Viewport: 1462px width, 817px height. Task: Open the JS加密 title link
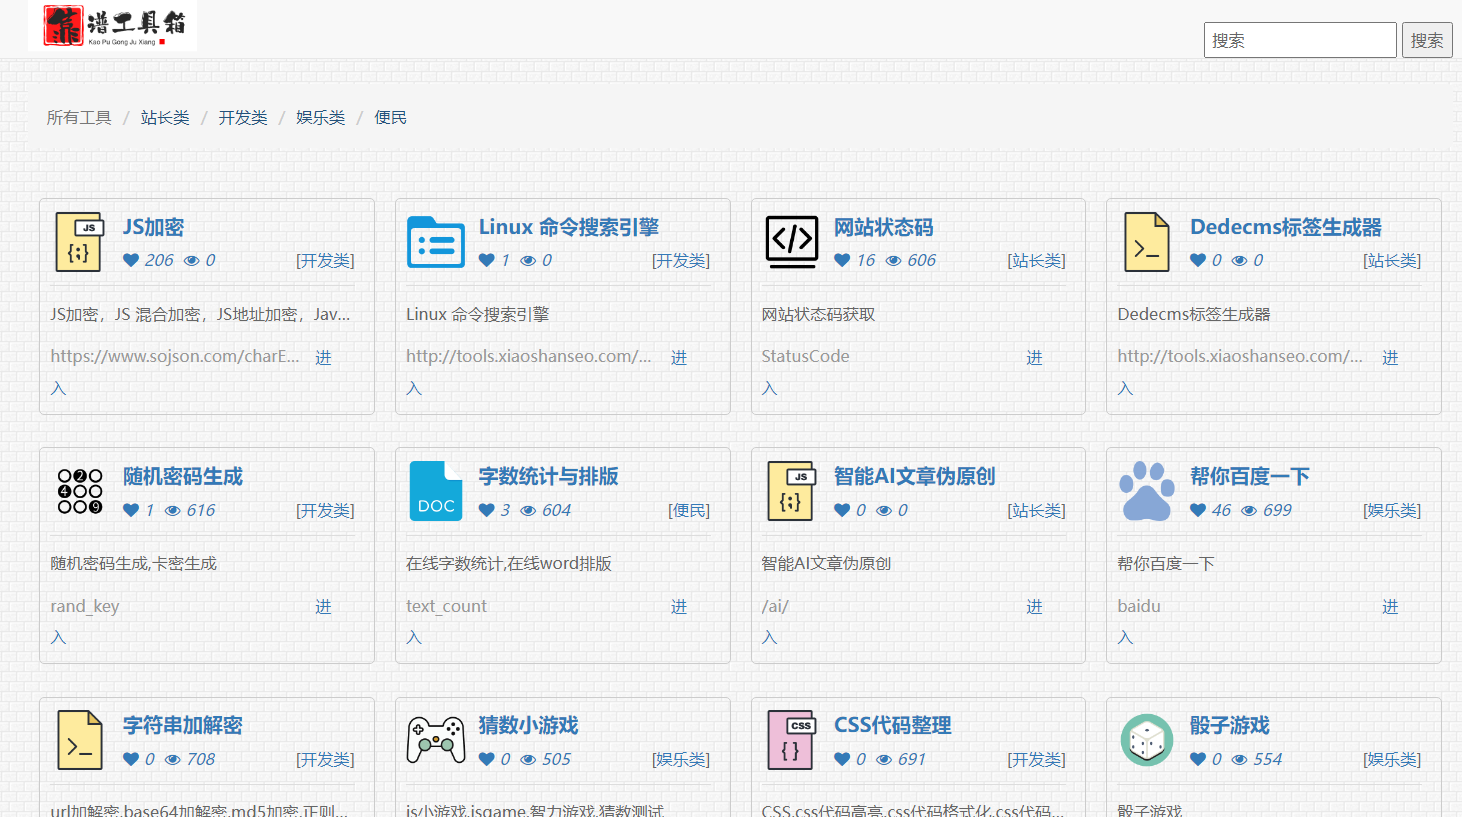coord(153,227)
